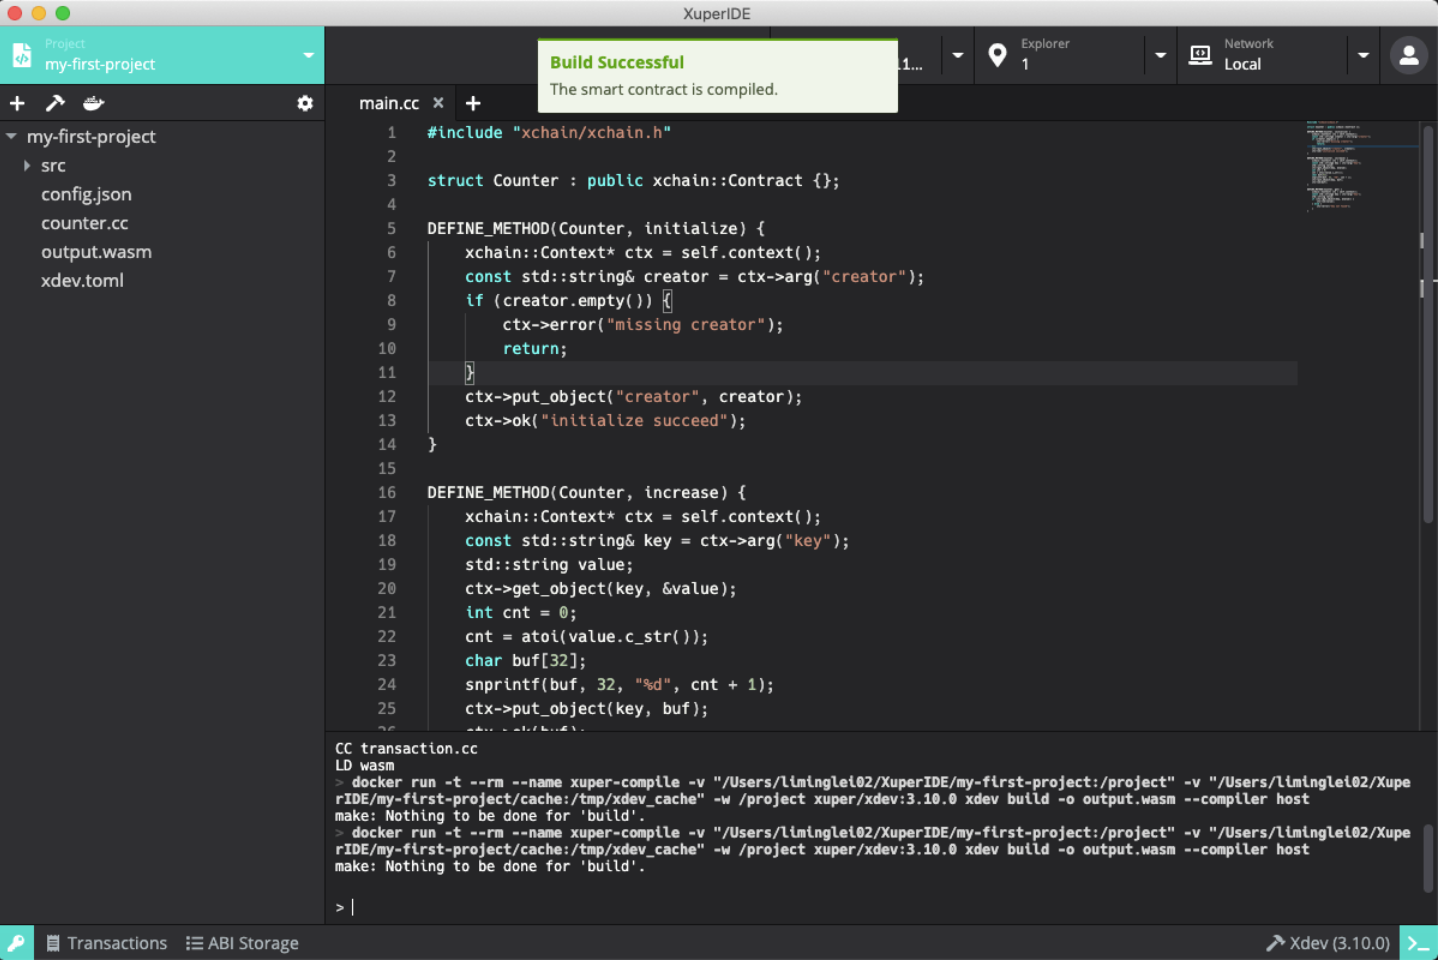
Task: Open a new editor tab with plus
Action: coord(473,103)
